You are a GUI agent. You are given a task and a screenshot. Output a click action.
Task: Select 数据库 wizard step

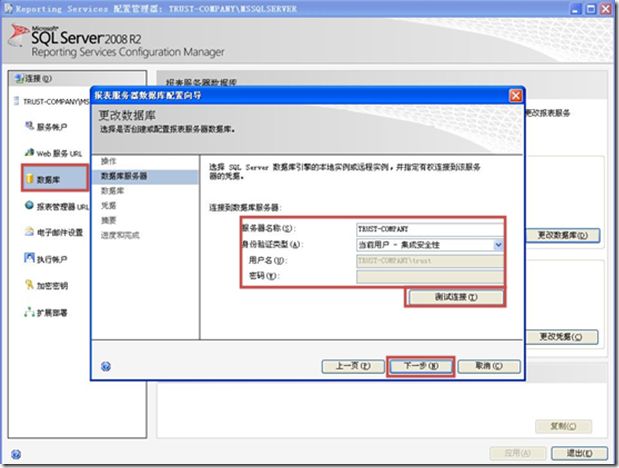pos(113,191)
